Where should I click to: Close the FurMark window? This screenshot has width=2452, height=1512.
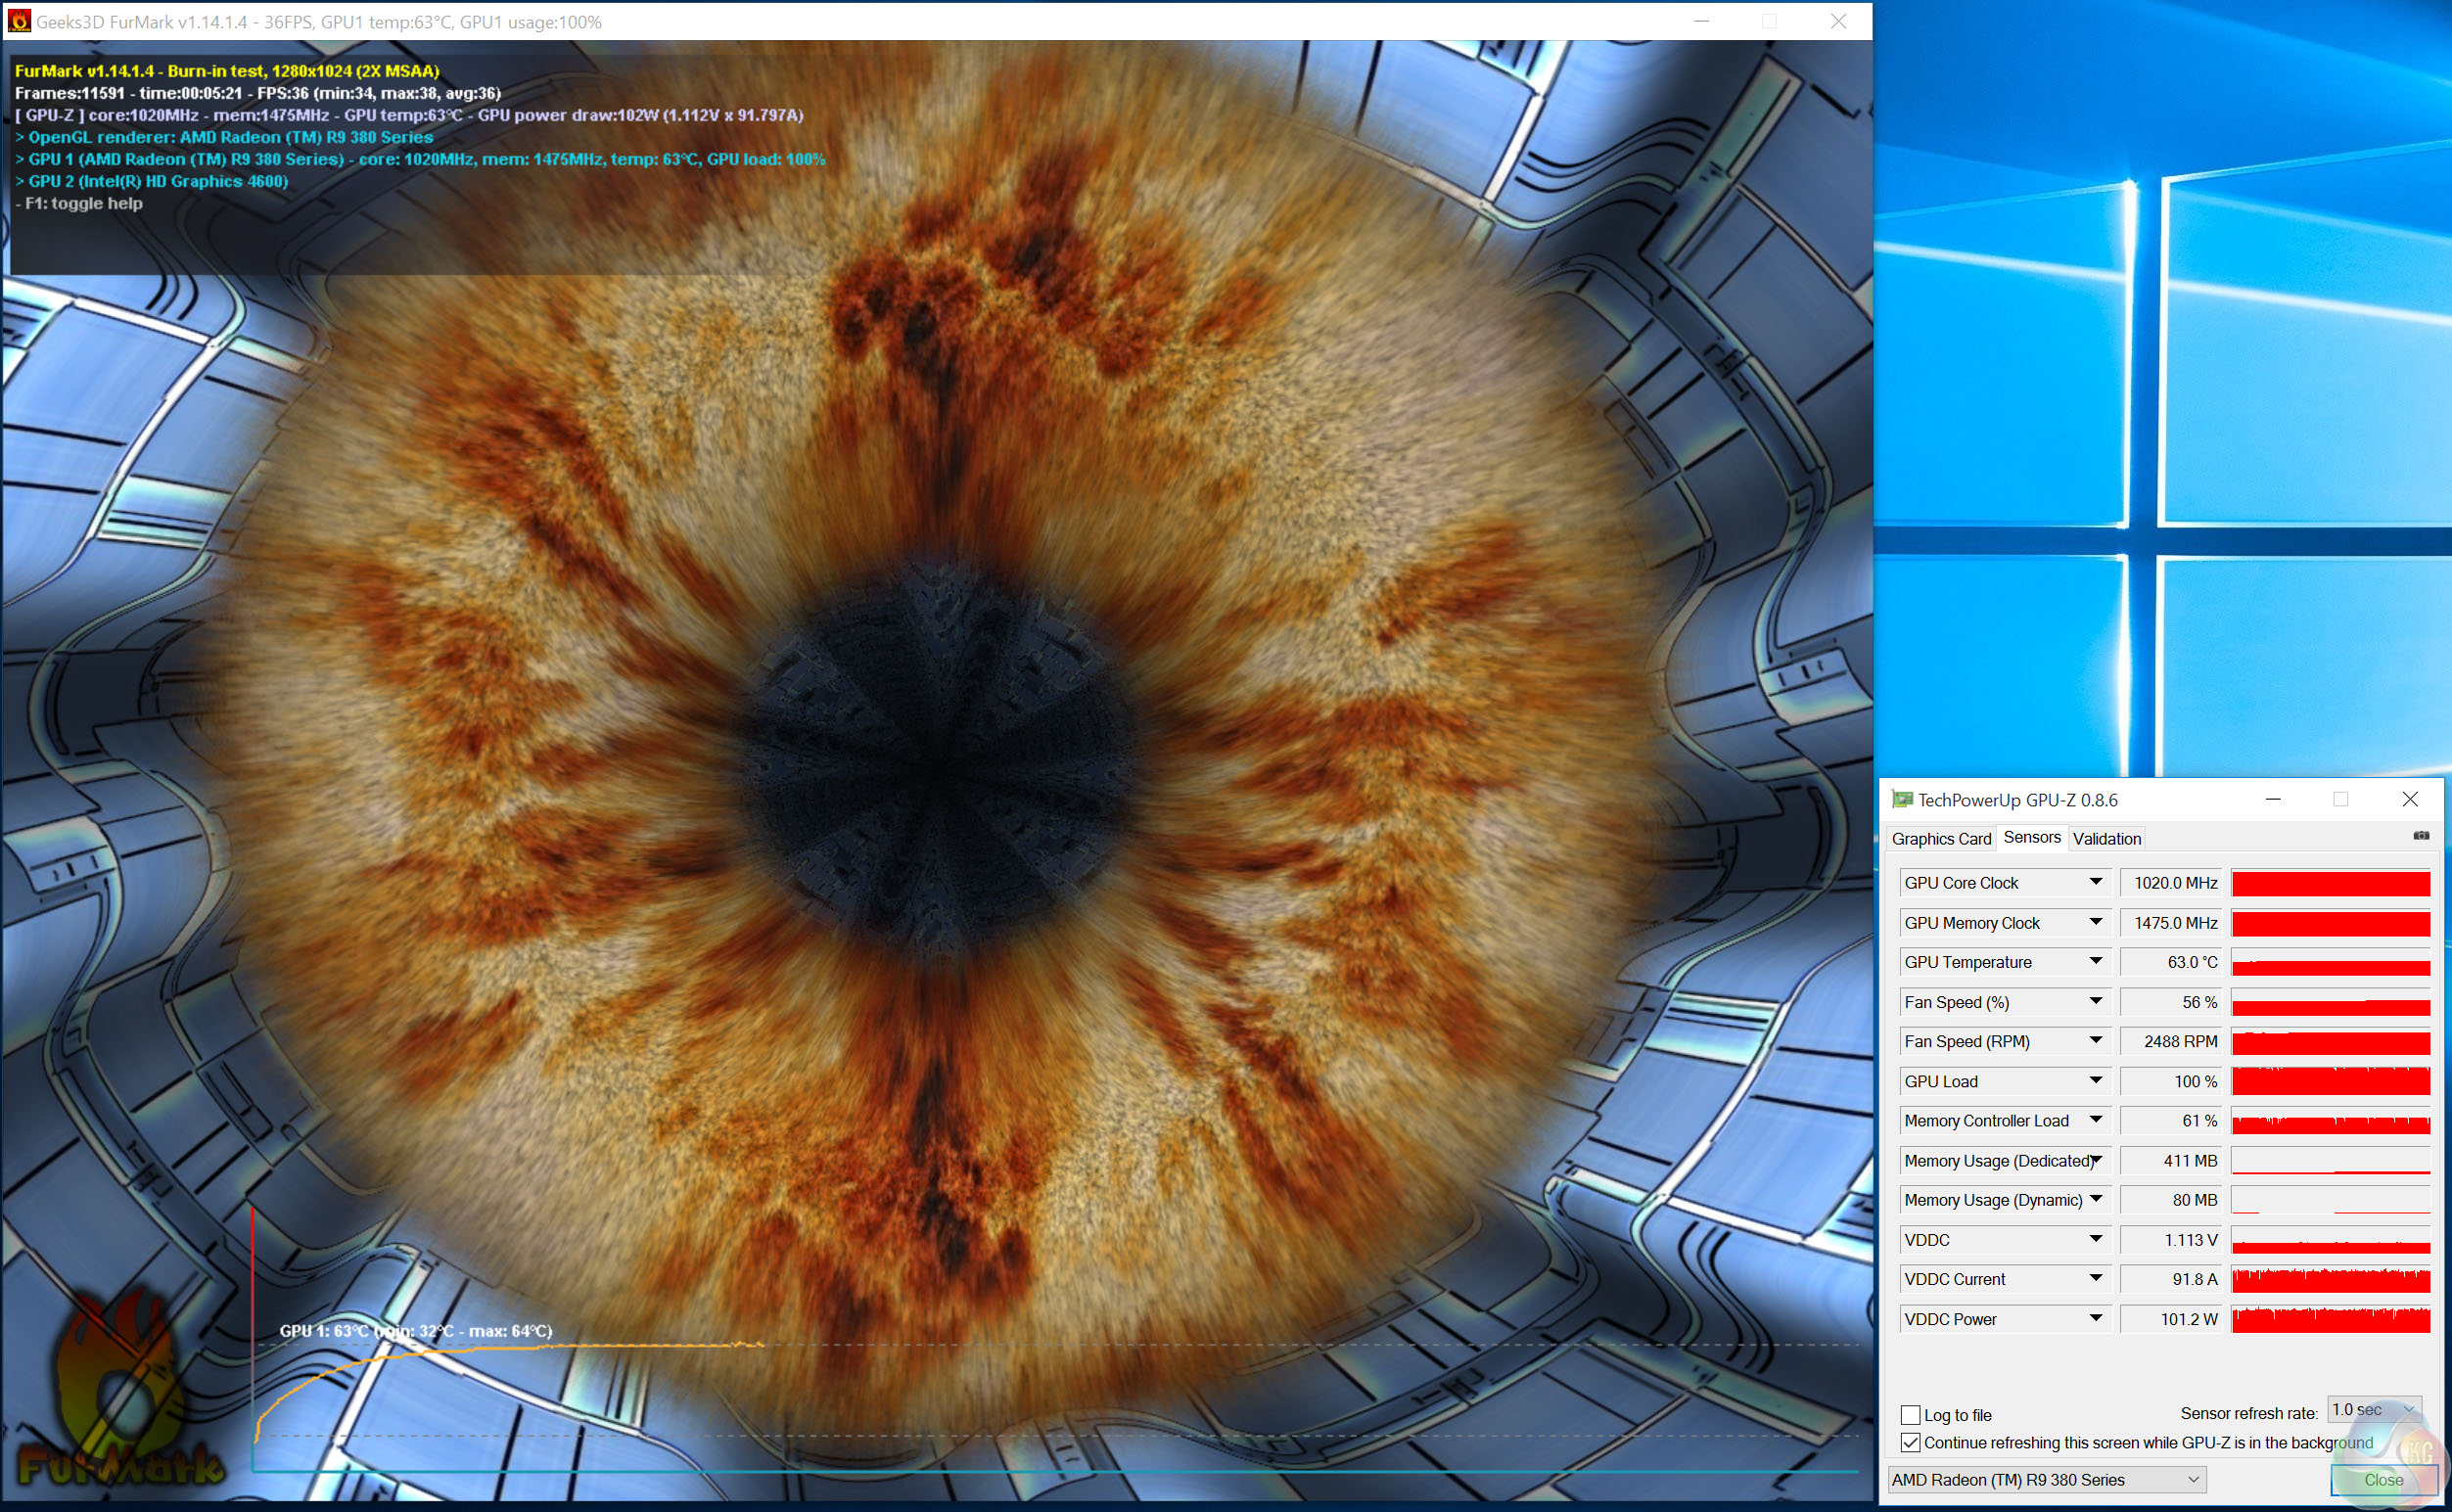click(1838, 21)
